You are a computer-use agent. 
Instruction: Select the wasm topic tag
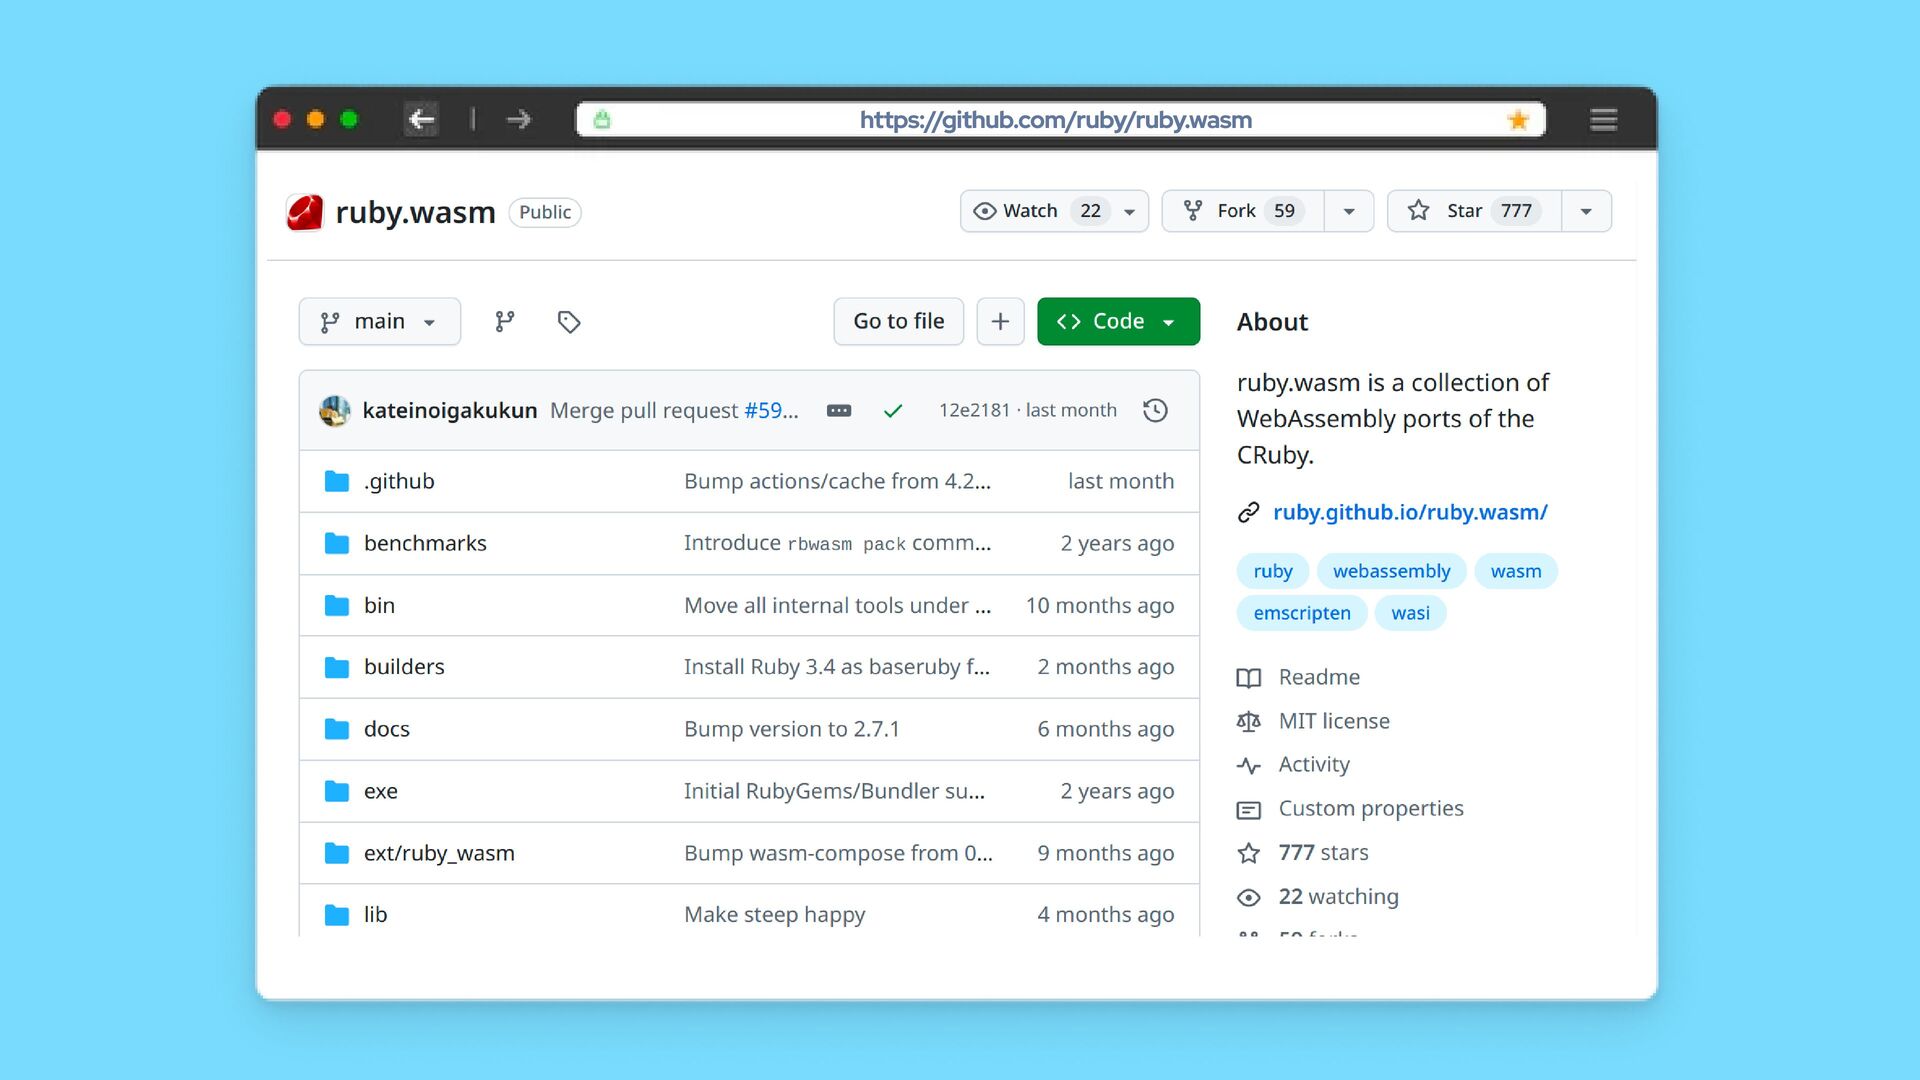pos(1516,571)
